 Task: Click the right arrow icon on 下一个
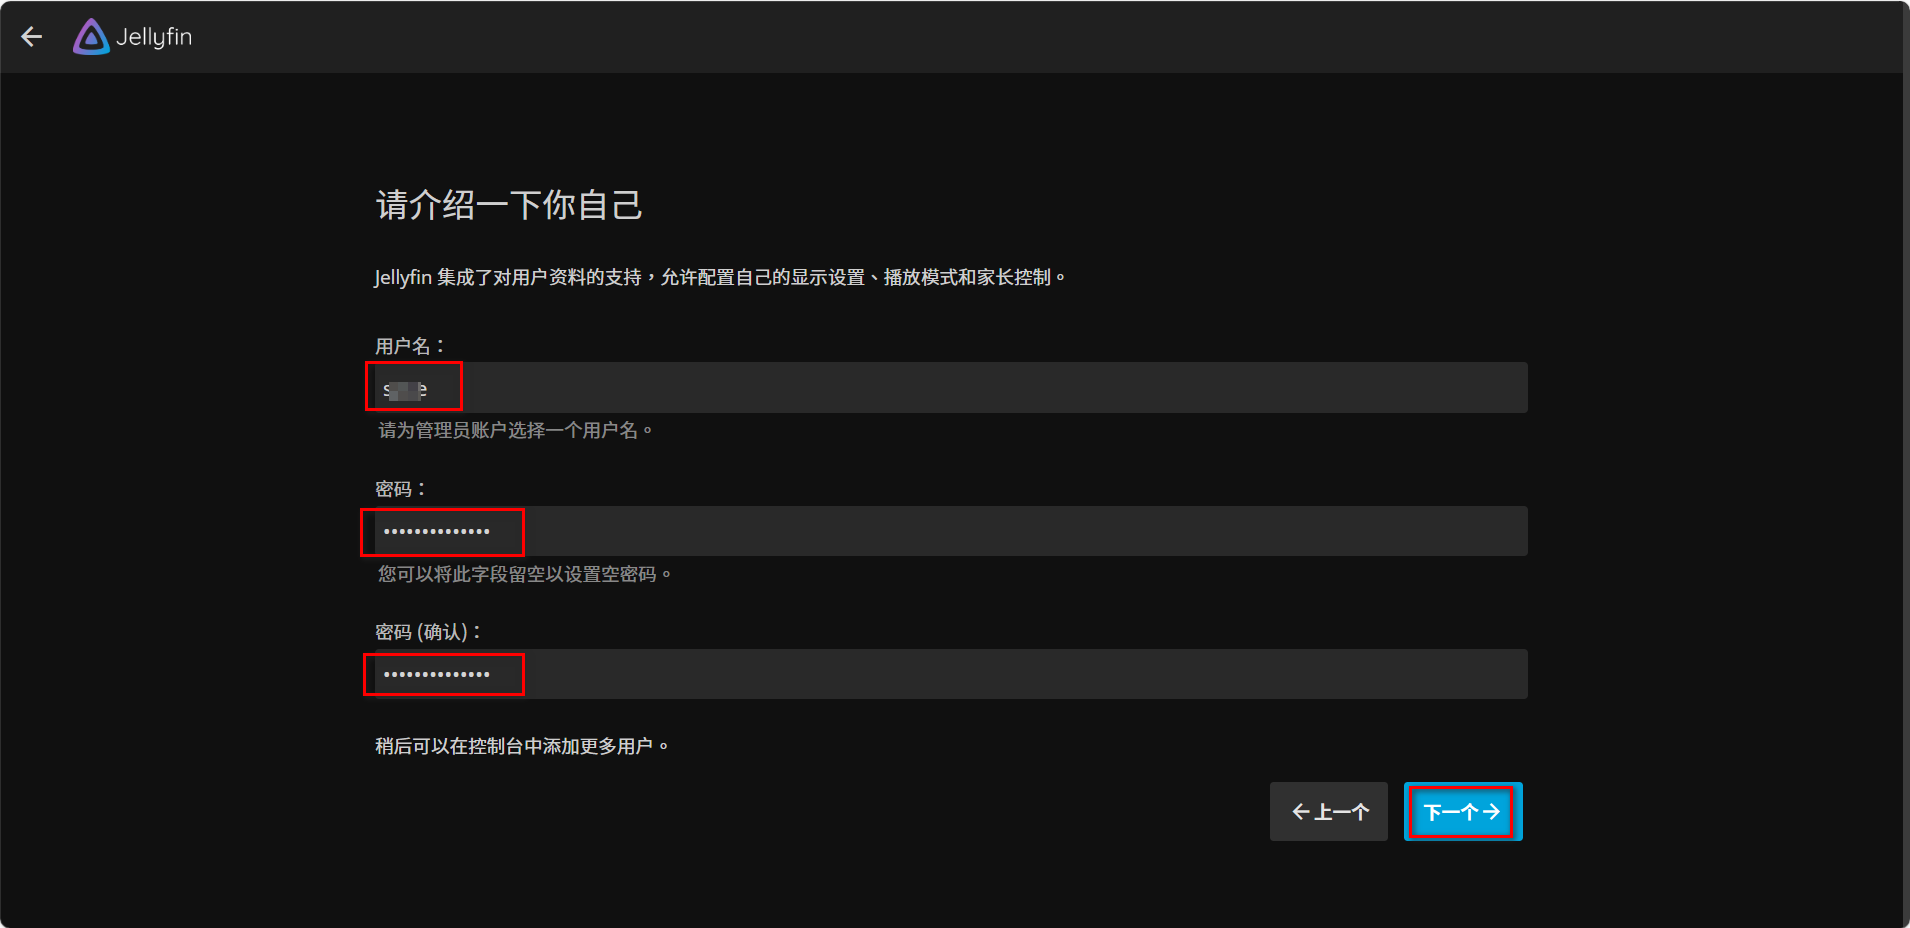pyautogui.click(x=1491, y=812)
